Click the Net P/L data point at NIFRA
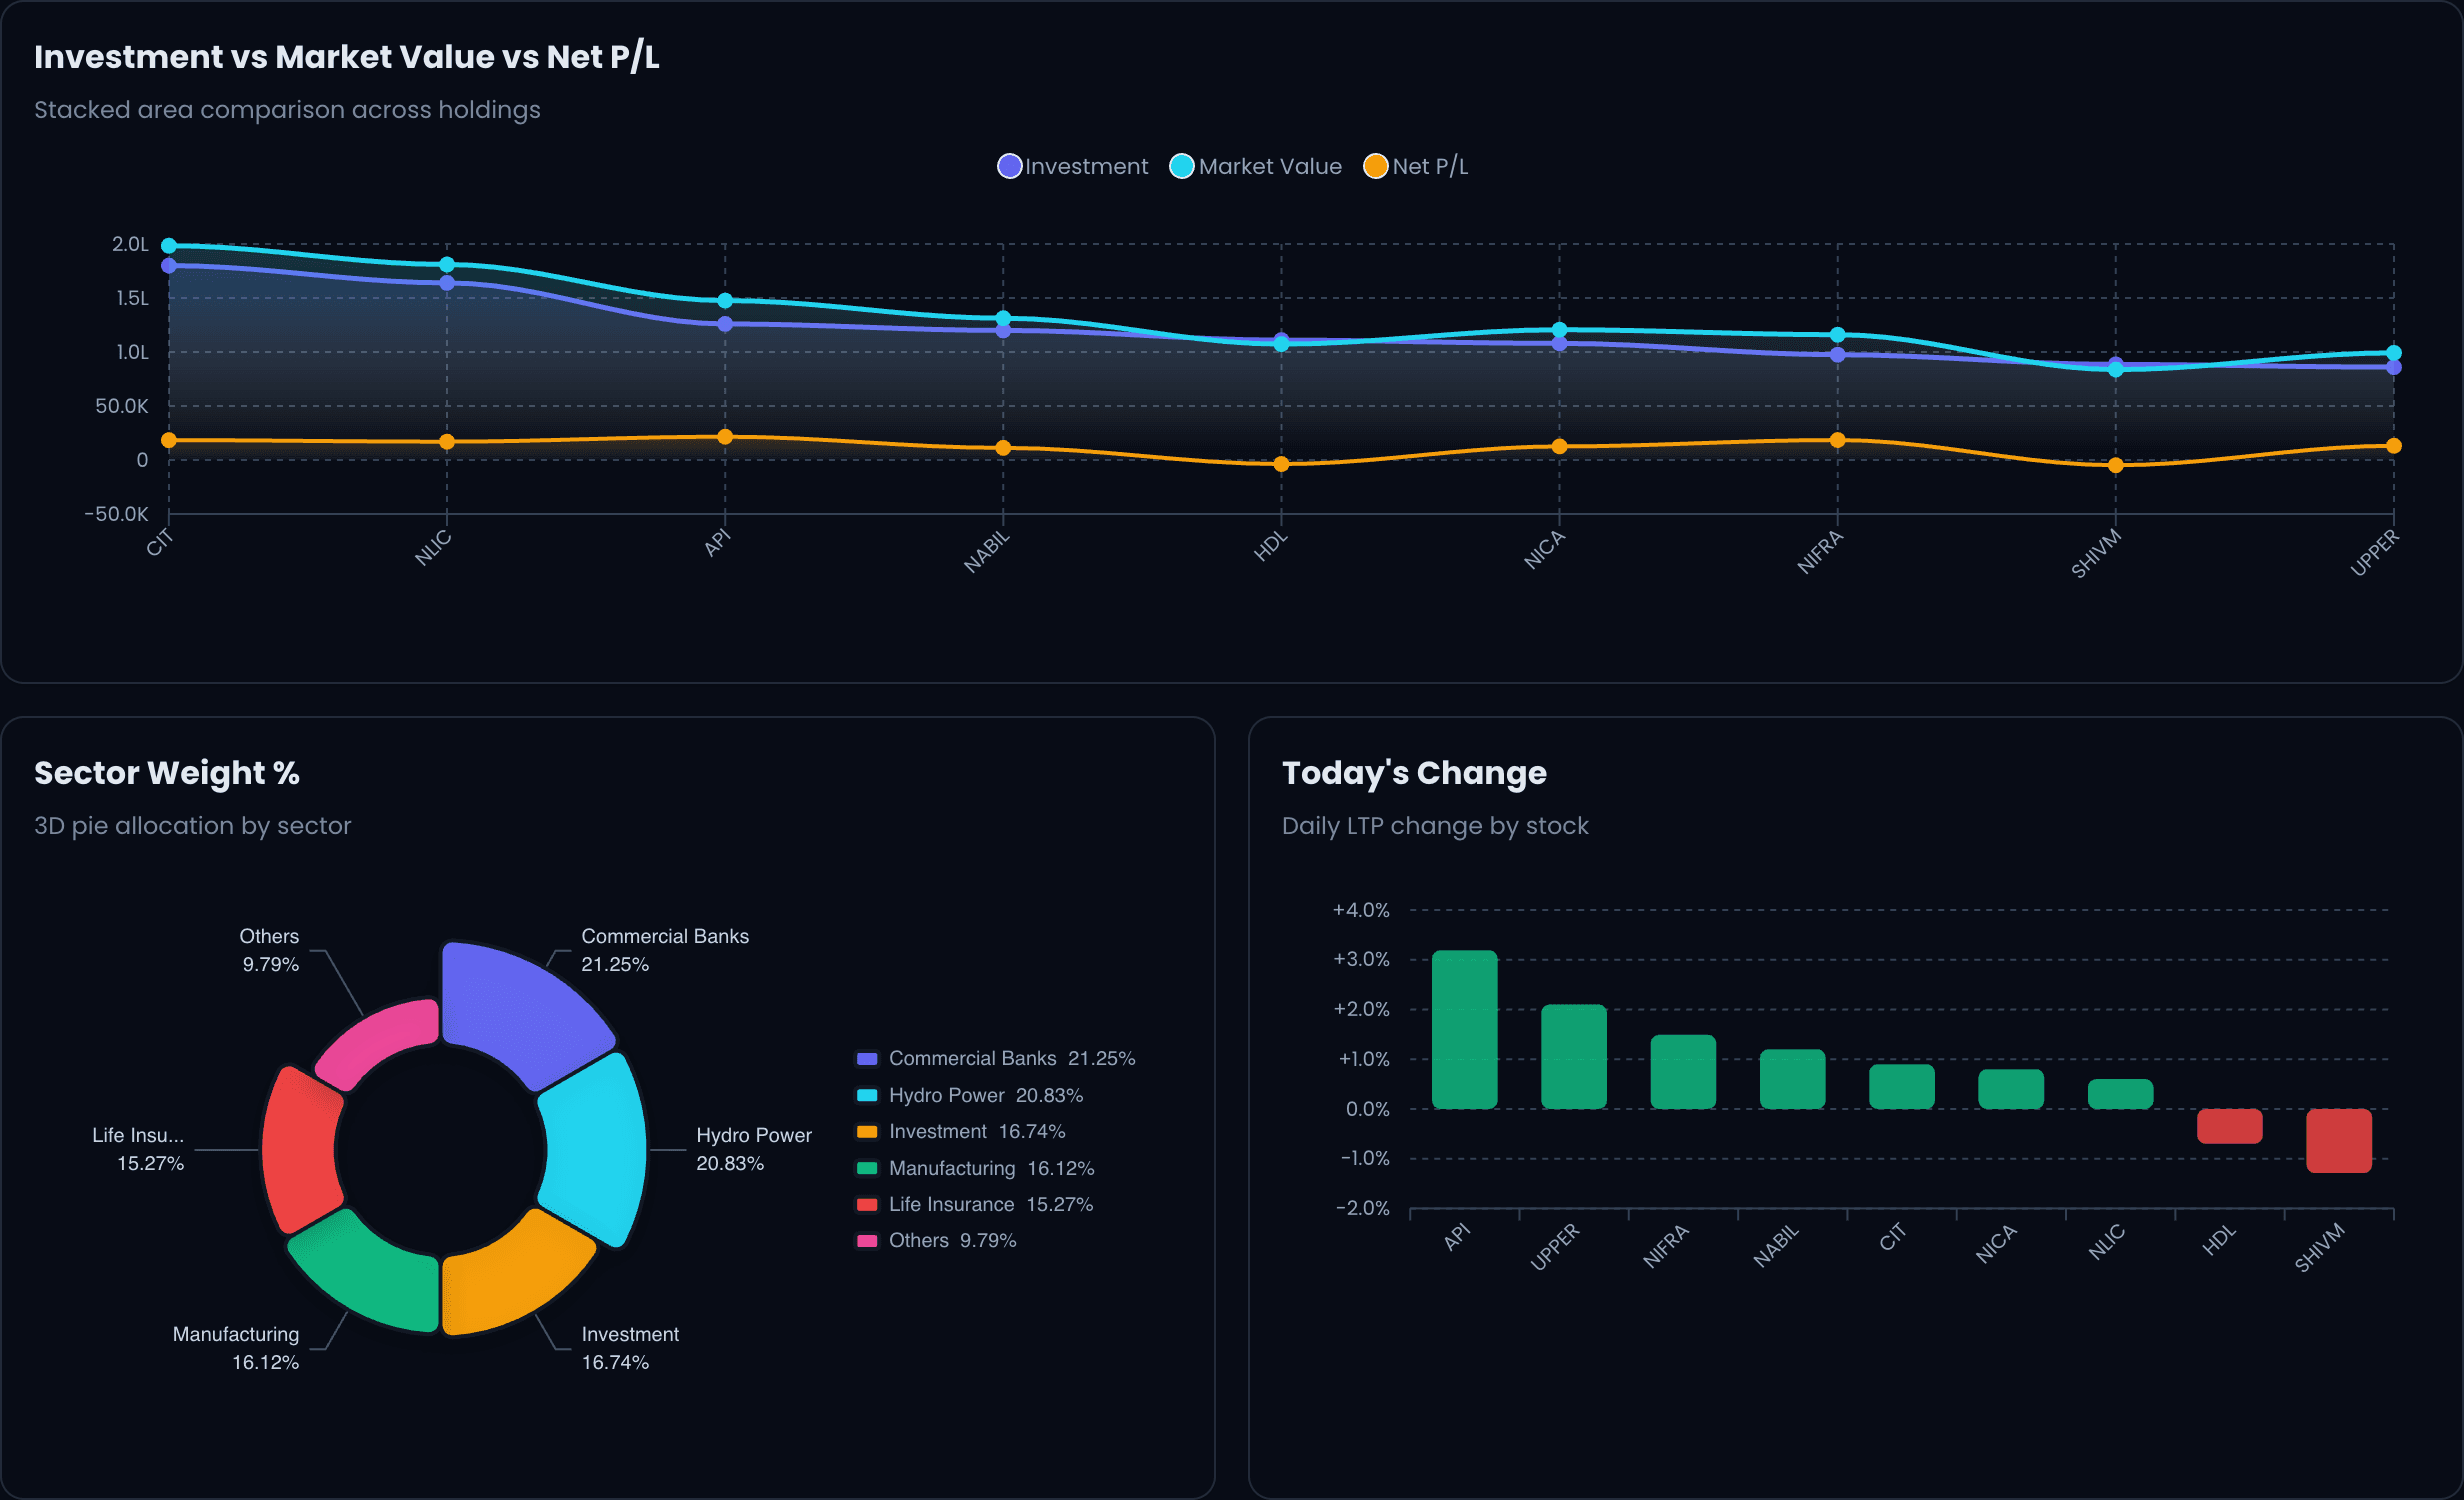Screen dimensions: 2464x1500 tap(1837, 440)
